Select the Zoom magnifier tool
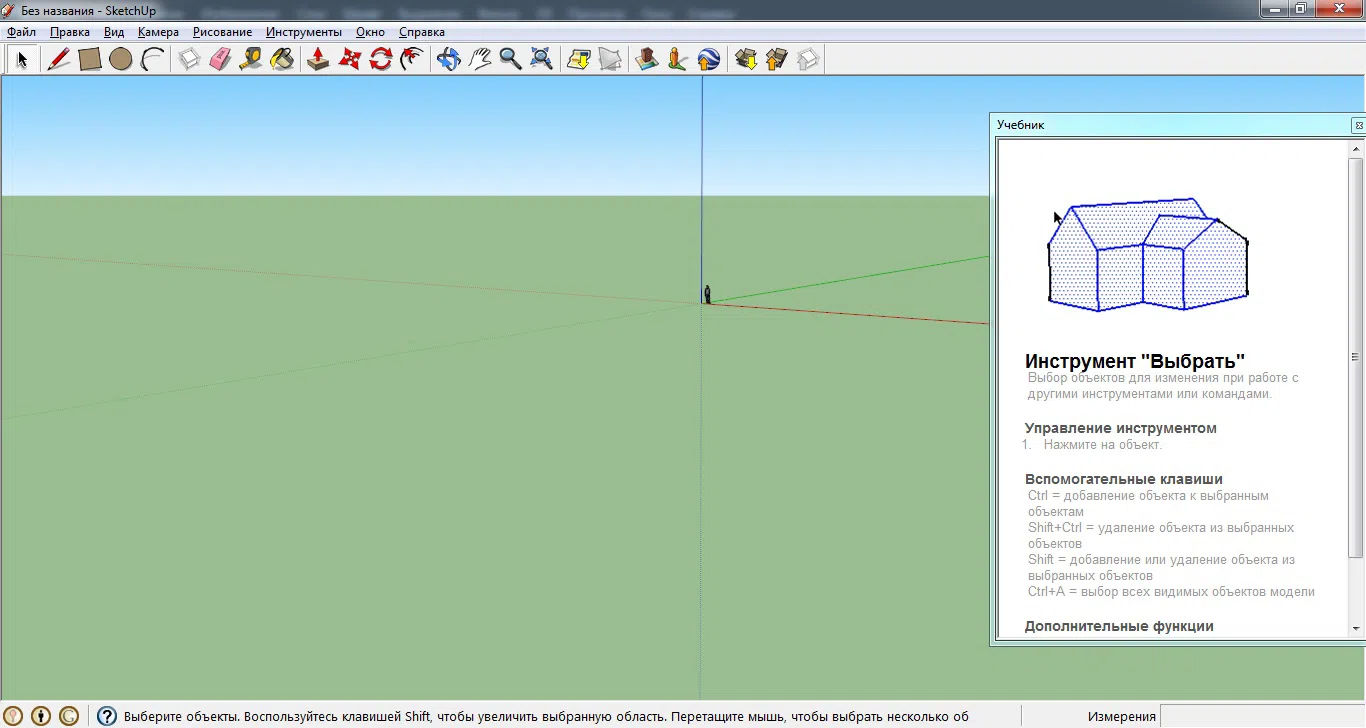Image resolution: width=1366 pixels, height=728 pixels. tap(510, 59)
